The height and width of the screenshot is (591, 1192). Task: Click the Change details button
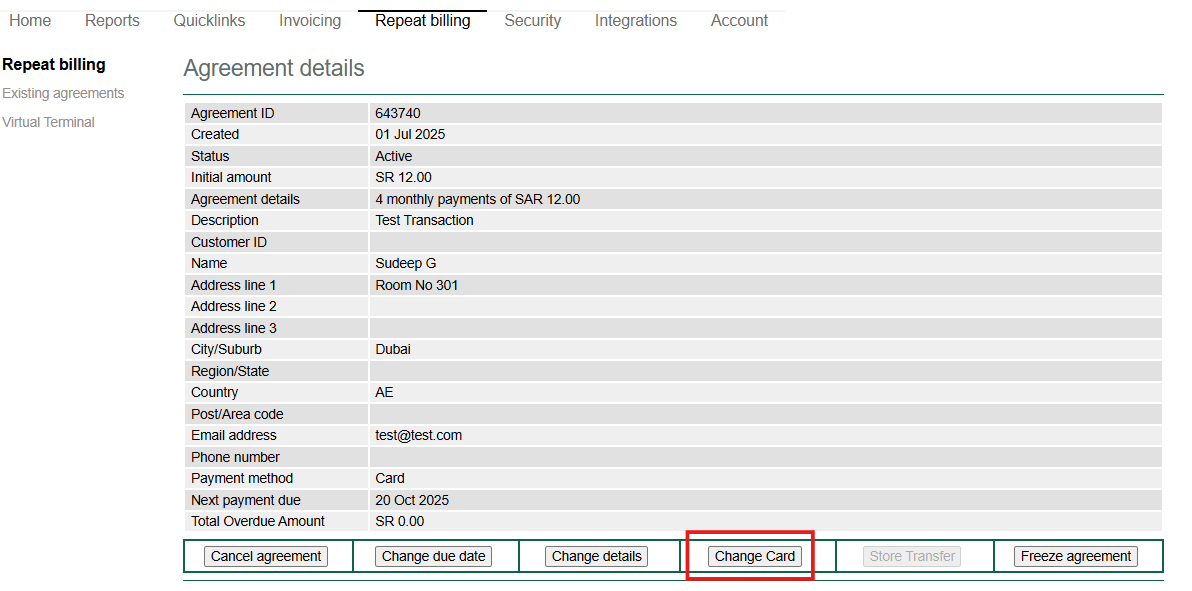point(597,557)
